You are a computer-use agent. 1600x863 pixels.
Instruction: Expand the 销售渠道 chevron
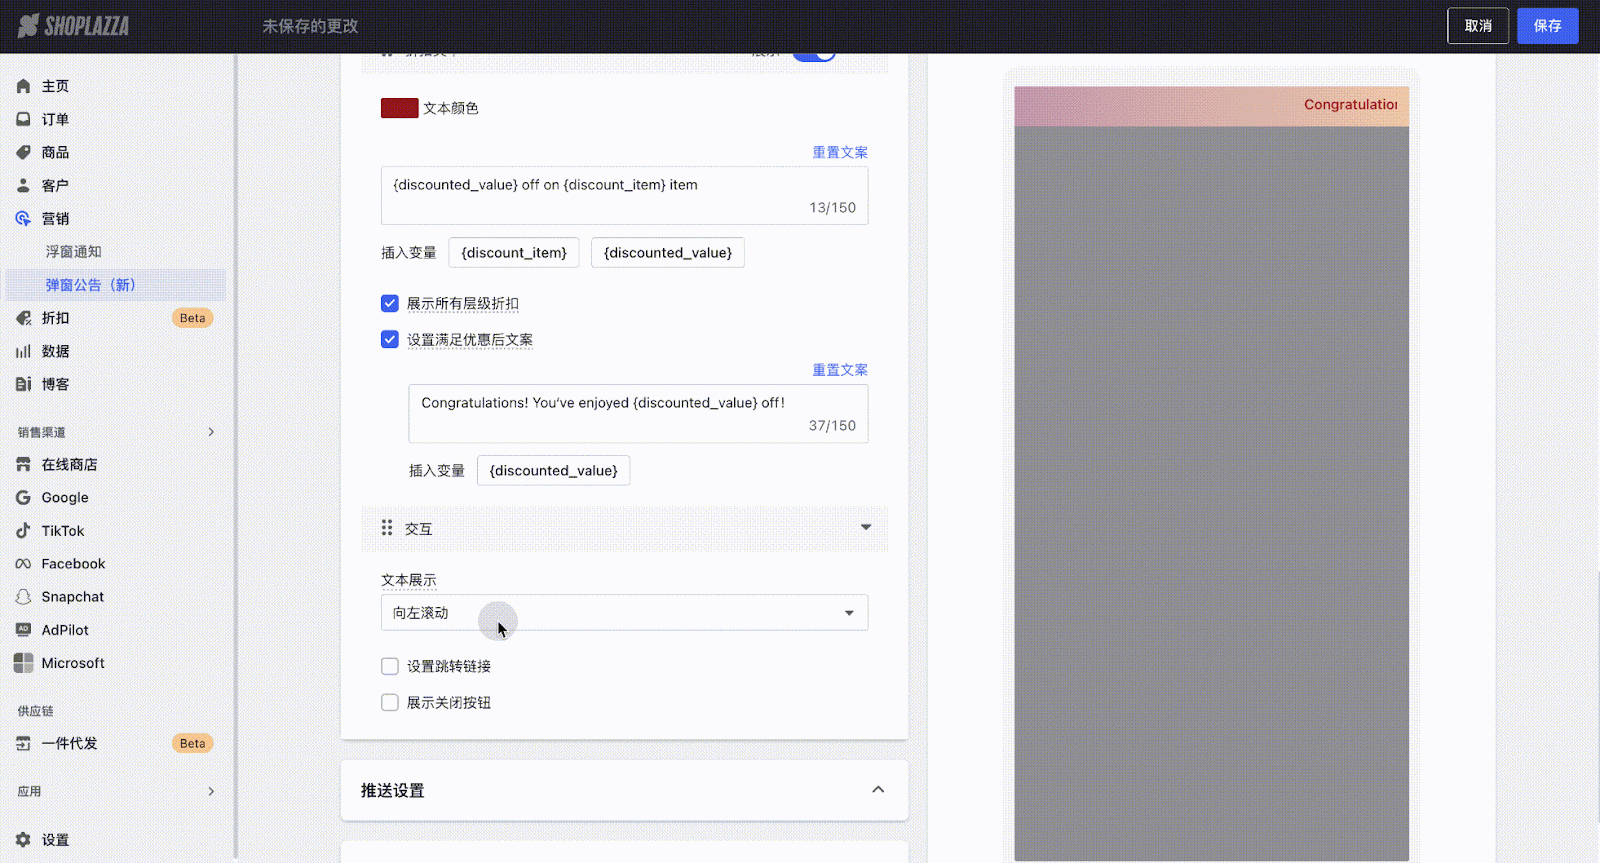point(211,432)
